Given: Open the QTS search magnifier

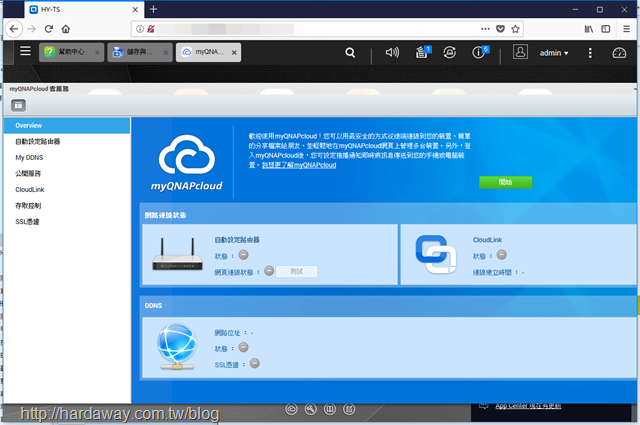Looking at the screenshot, I should [350, 53].
